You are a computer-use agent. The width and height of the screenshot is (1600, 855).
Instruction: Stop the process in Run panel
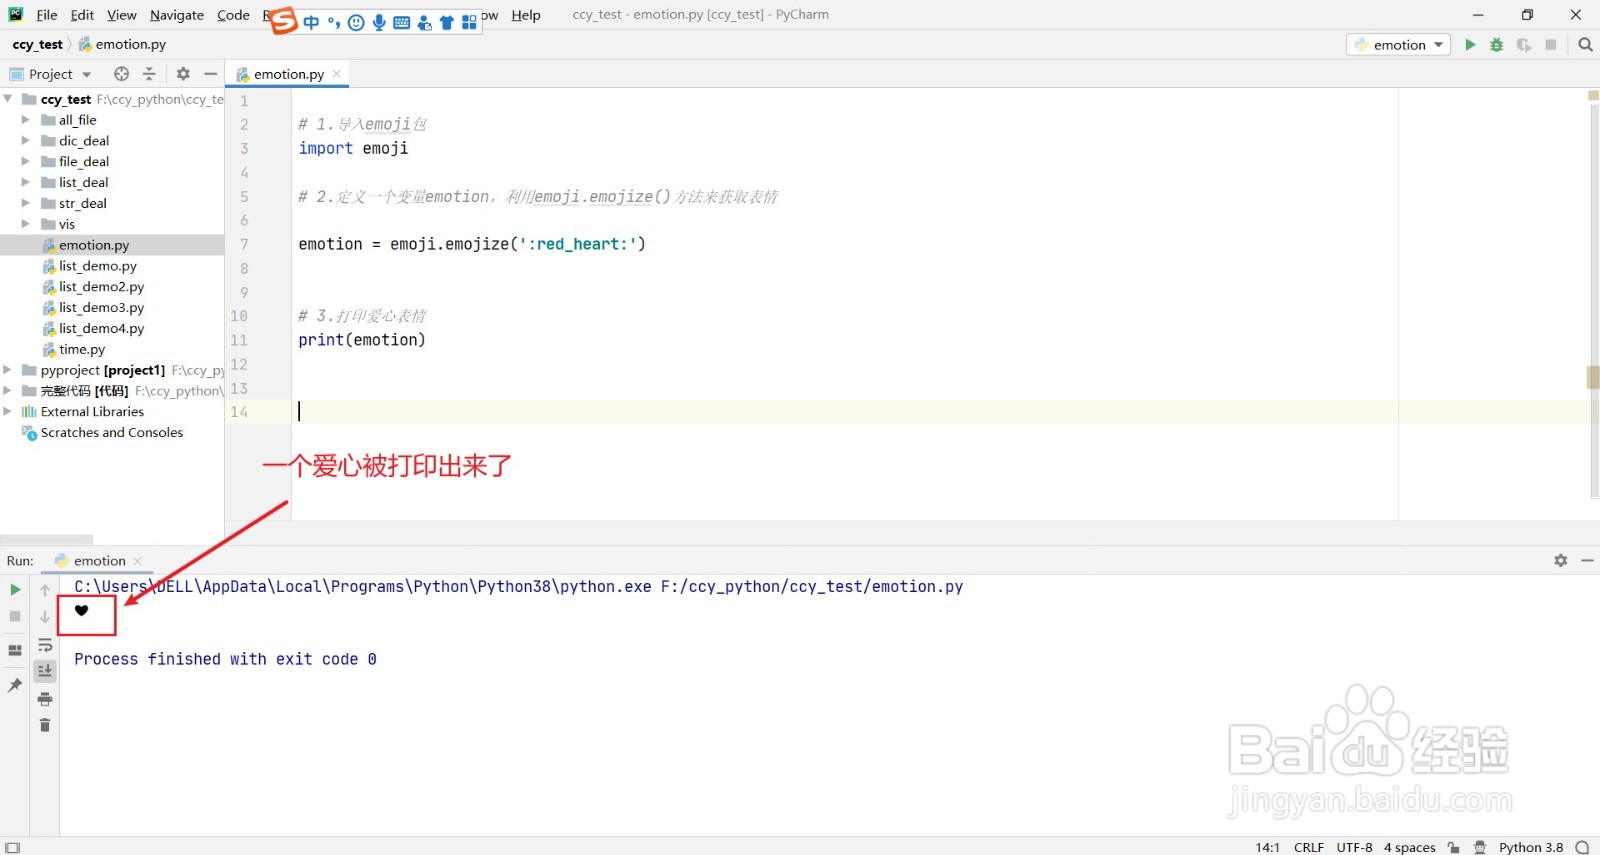[x=15, y=616]
